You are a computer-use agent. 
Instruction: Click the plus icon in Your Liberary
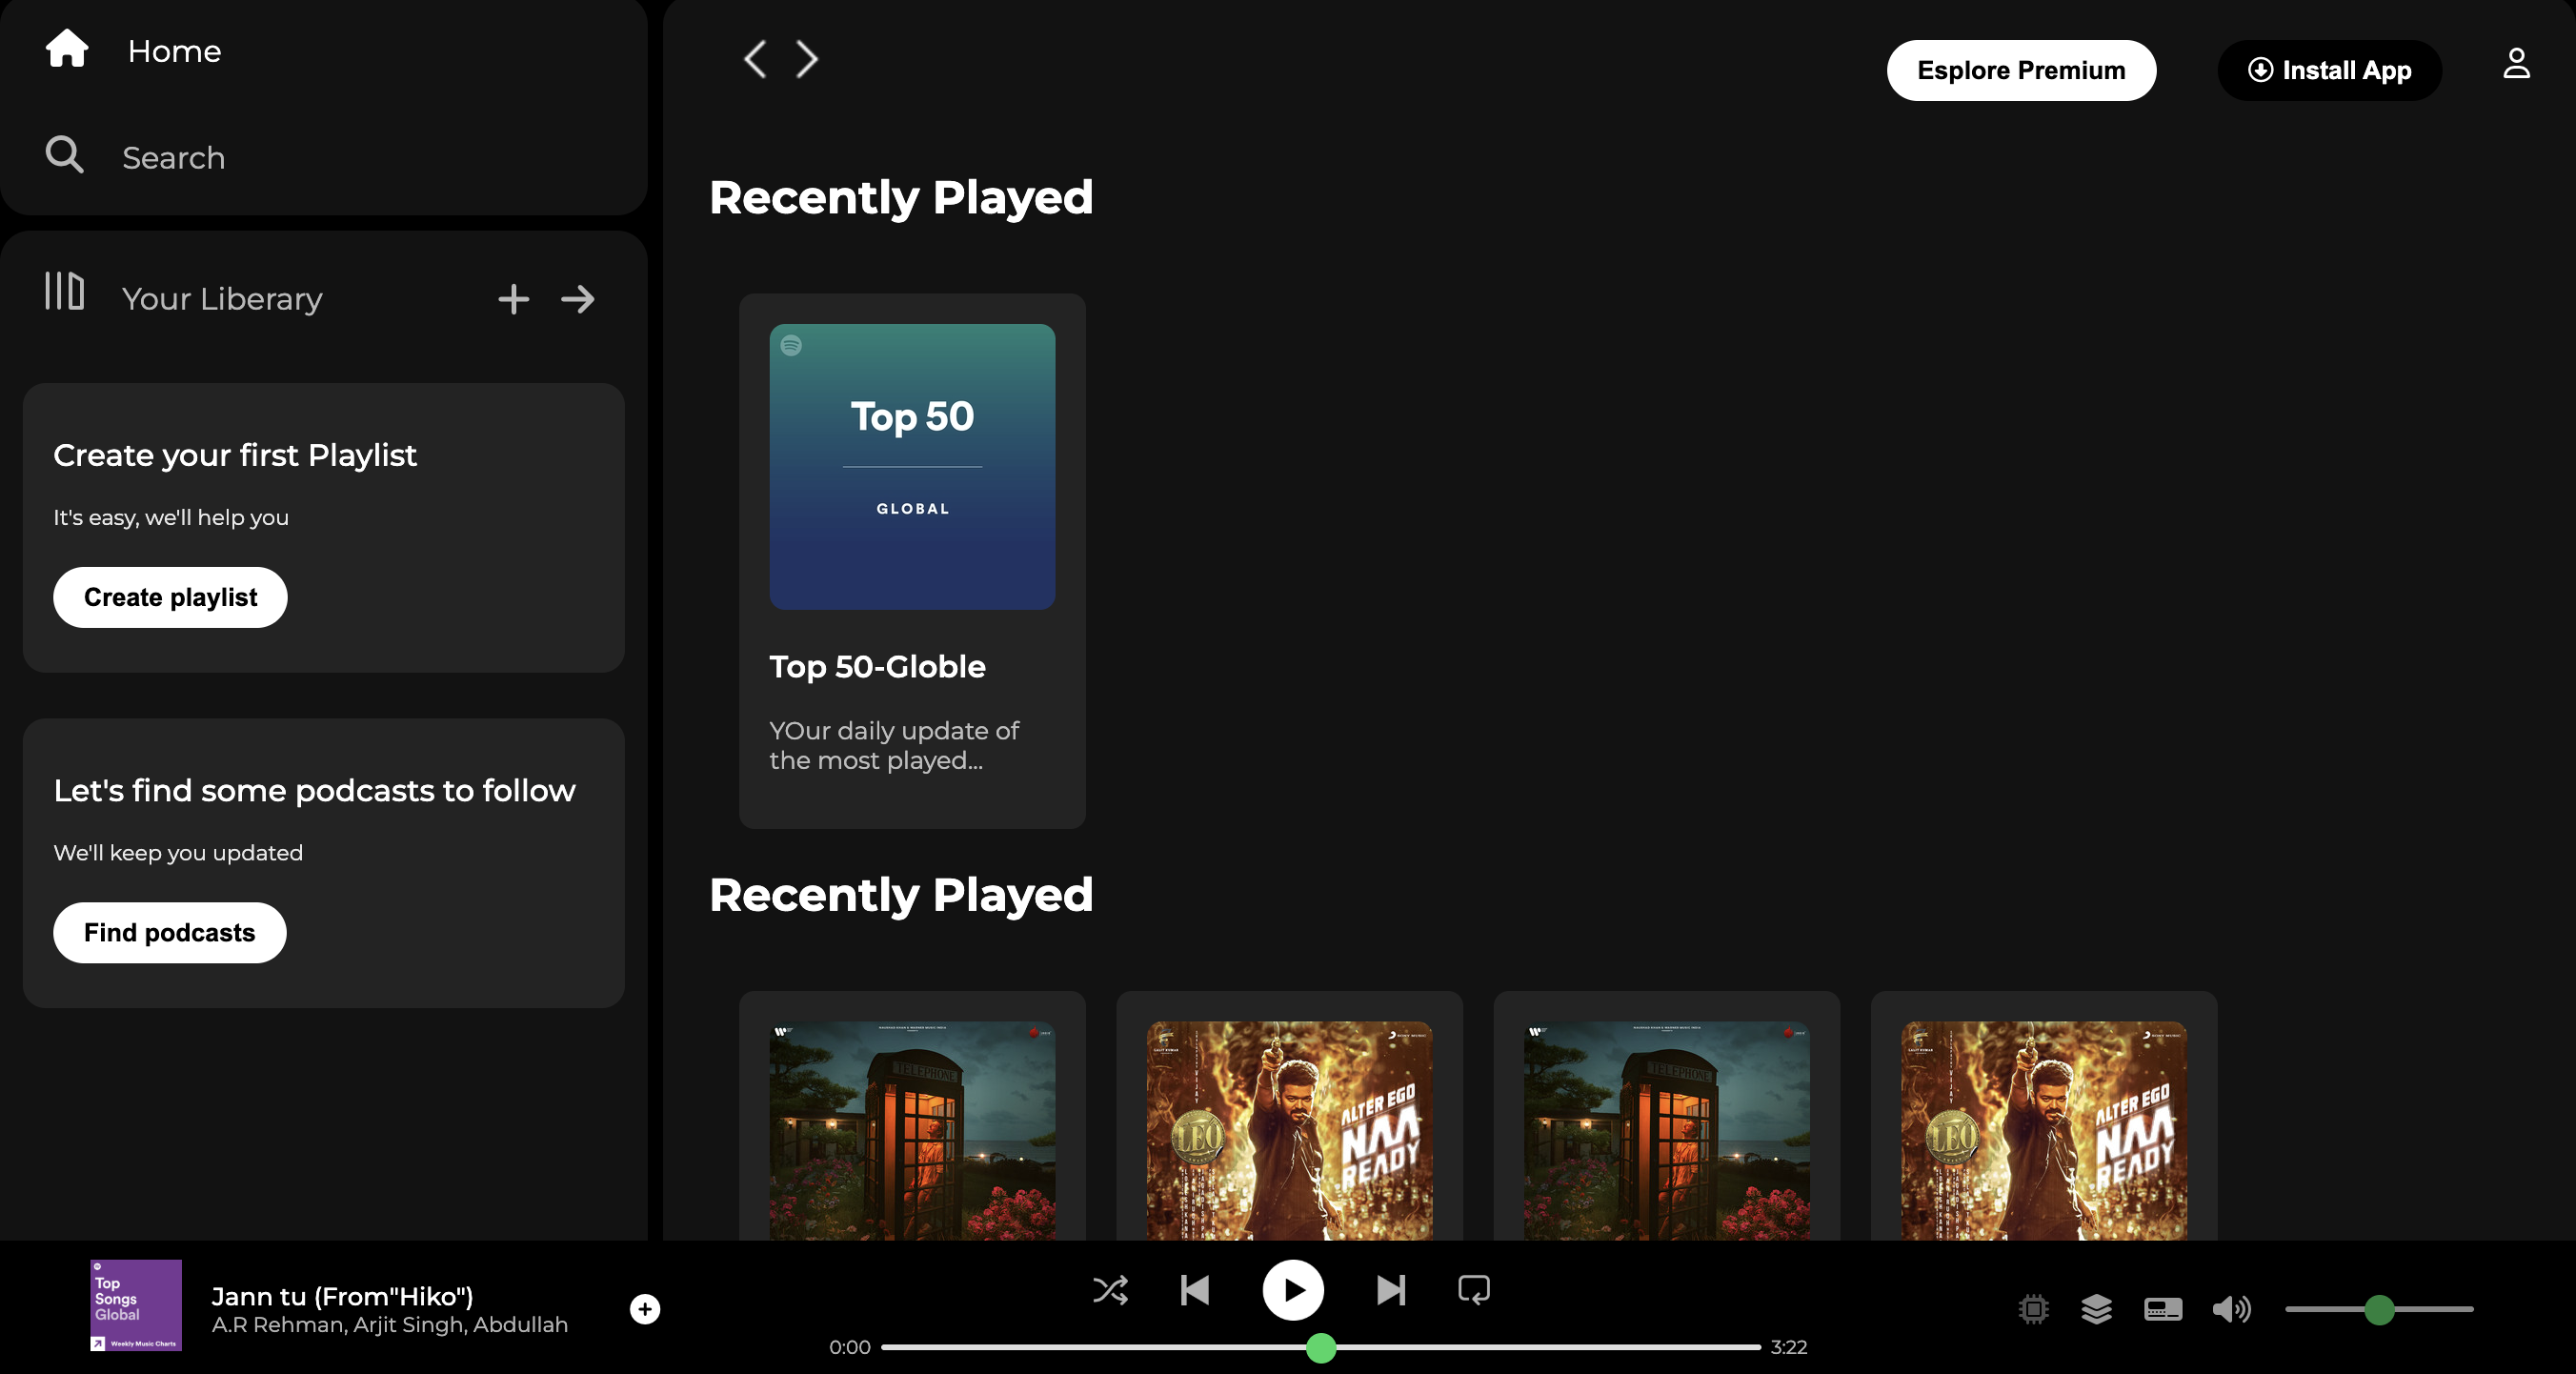[514, 299]
